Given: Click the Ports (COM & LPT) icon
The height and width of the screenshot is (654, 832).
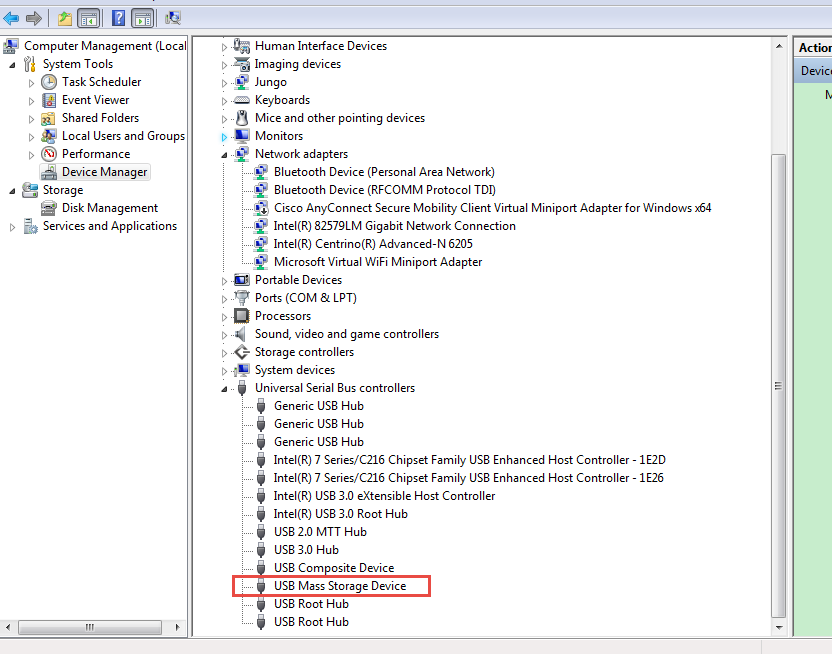Looking at the screenshot, I should point(242,298).
